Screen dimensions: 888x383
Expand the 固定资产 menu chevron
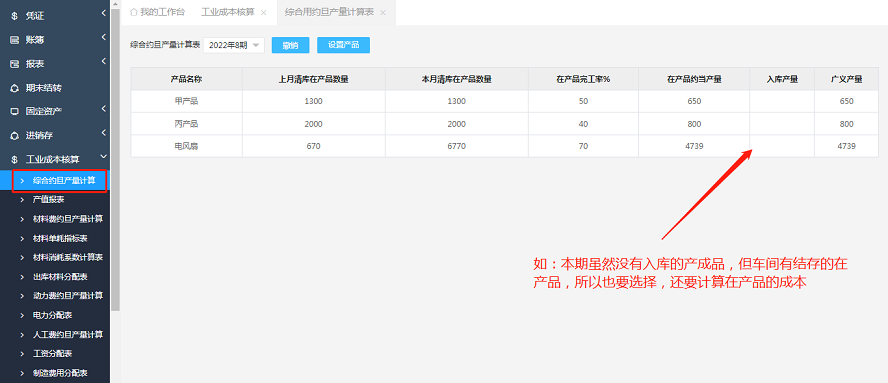[104, 108]
